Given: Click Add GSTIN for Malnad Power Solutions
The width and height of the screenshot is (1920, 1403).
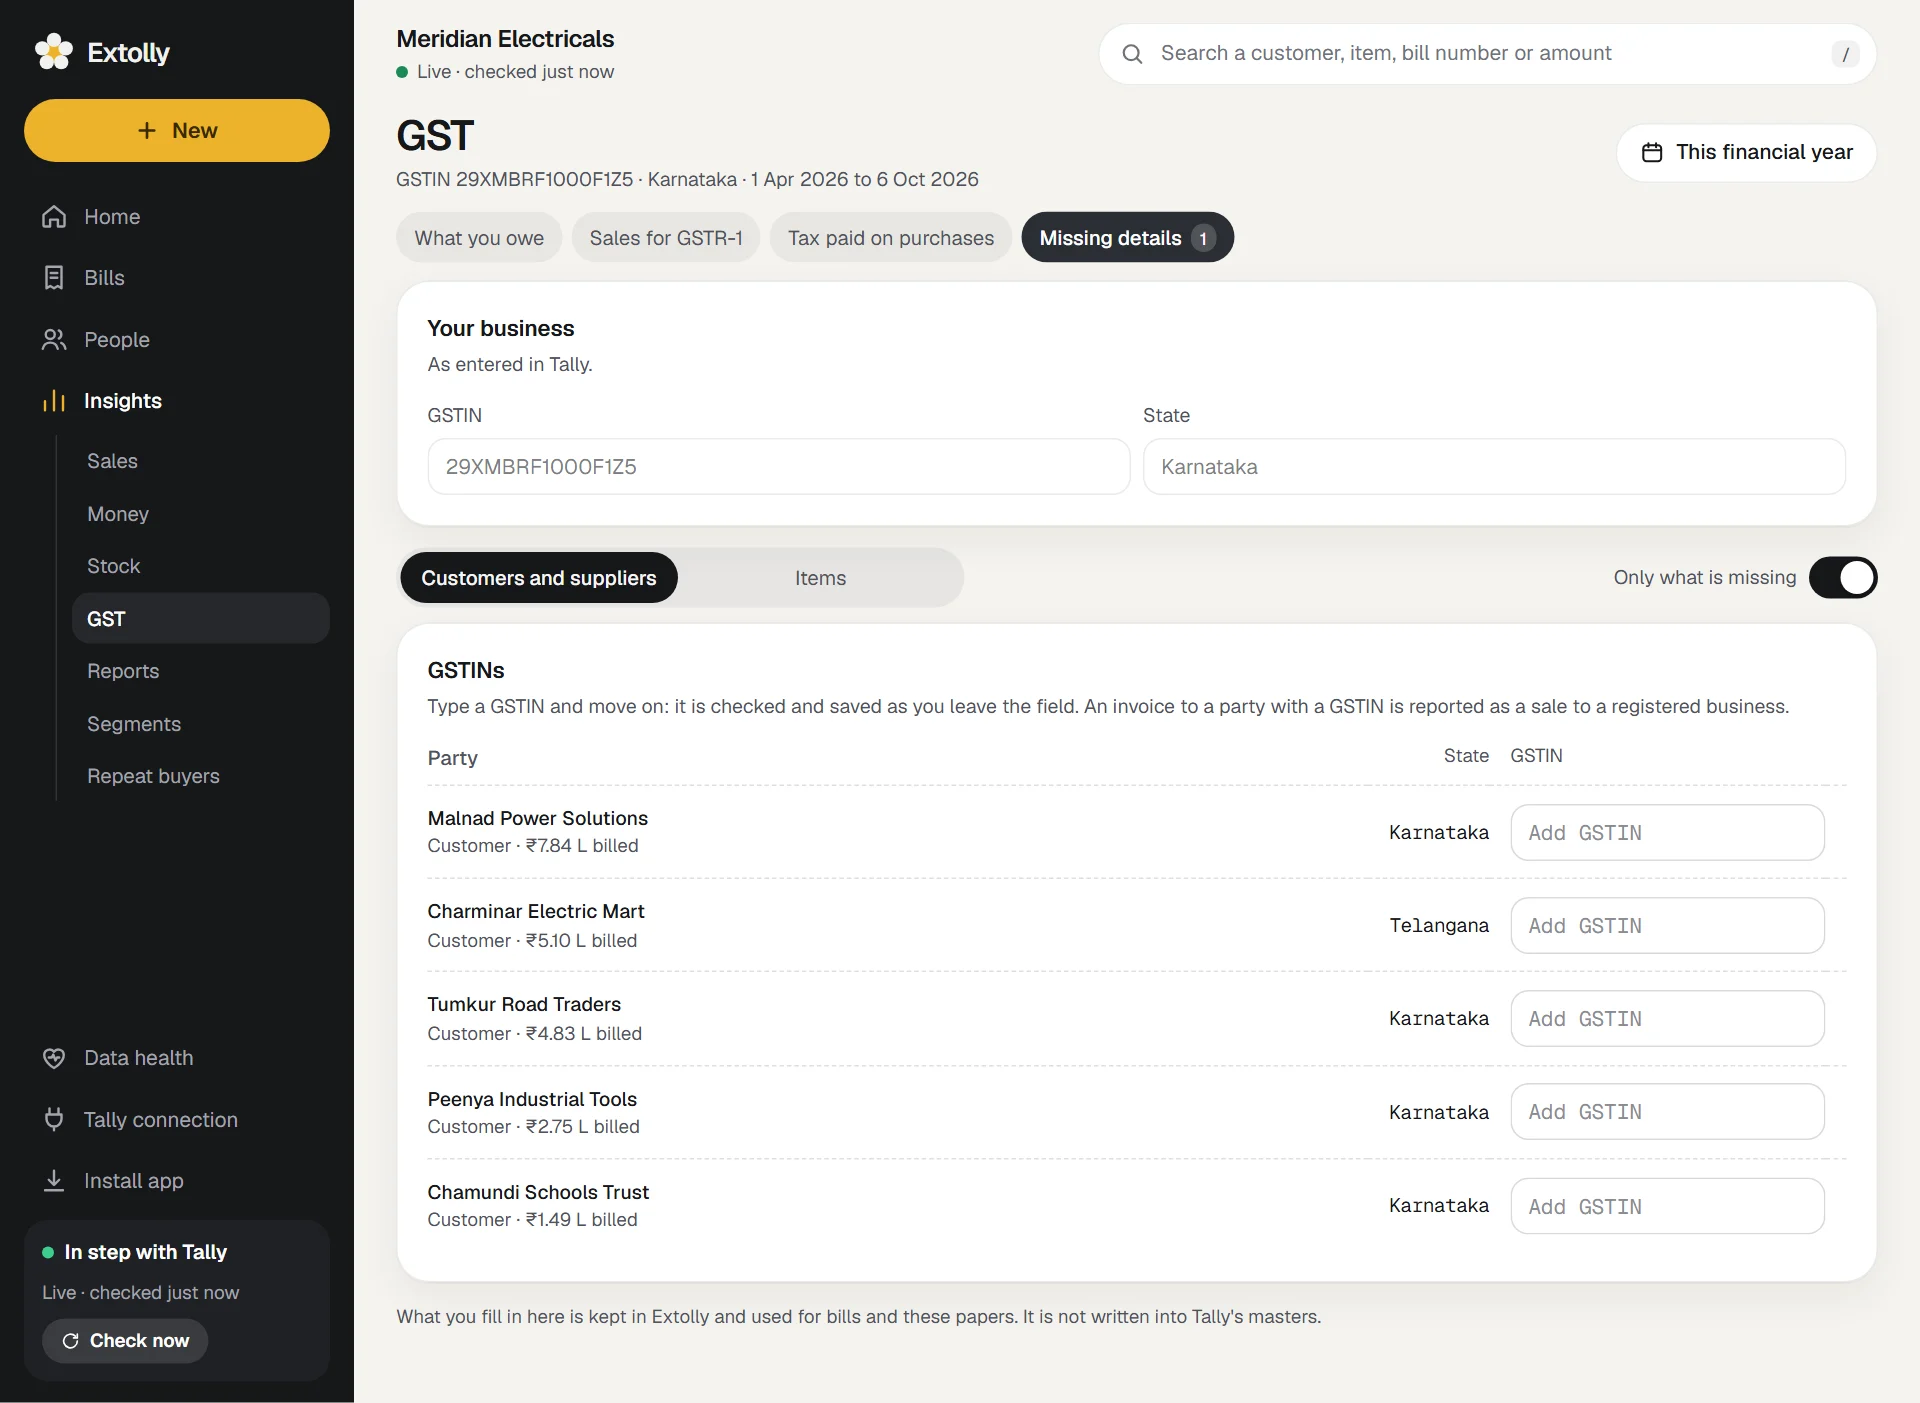Looking at the screenshot, I should [1667, 833].
